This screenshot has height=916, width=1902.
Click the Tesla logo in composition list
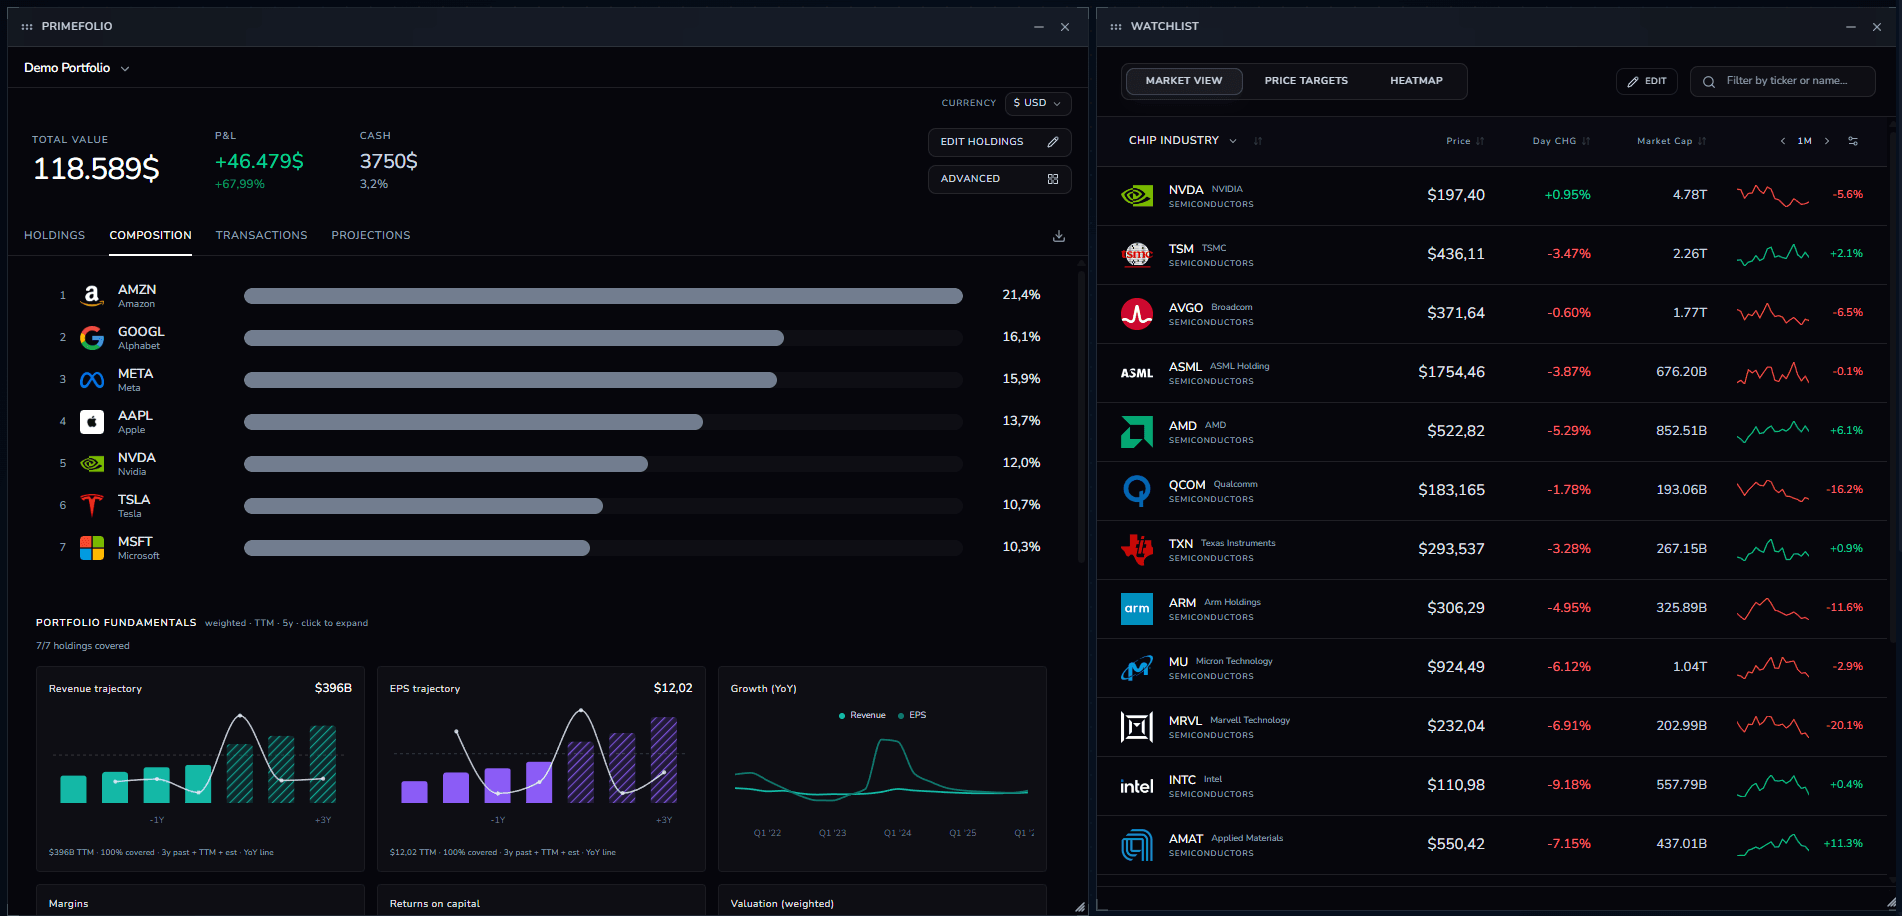point(92,506)
